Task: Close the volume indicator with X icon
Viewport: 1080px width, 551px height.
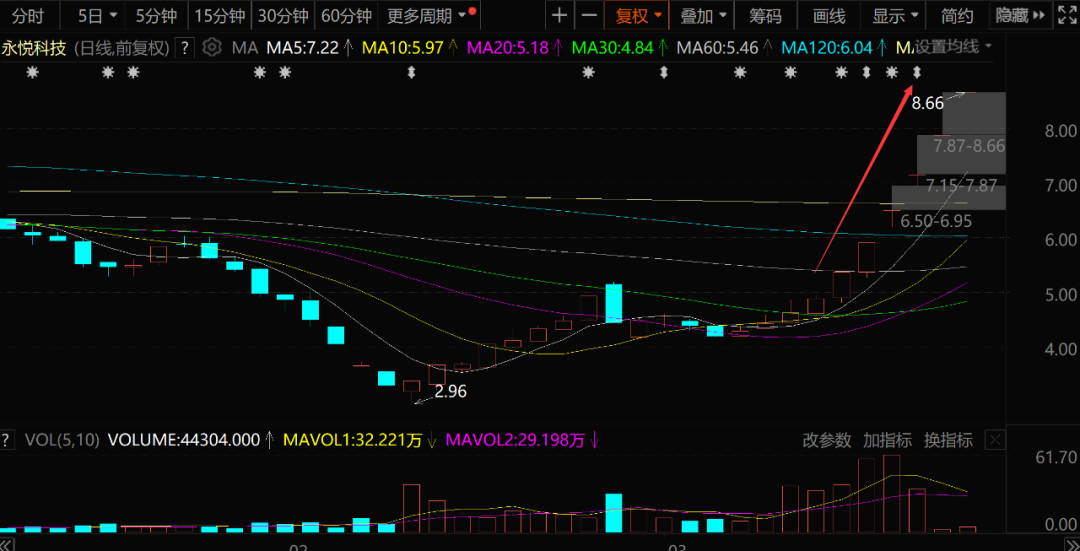Action: tap(996, 439)
